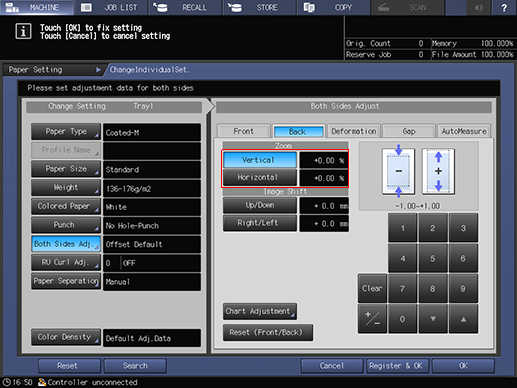Image resolution: width=517 pixels, height=388 pixels.
Task: Click the plus enlarge page diagram icon
Action: pyautogui.click(x=439, y=171)
